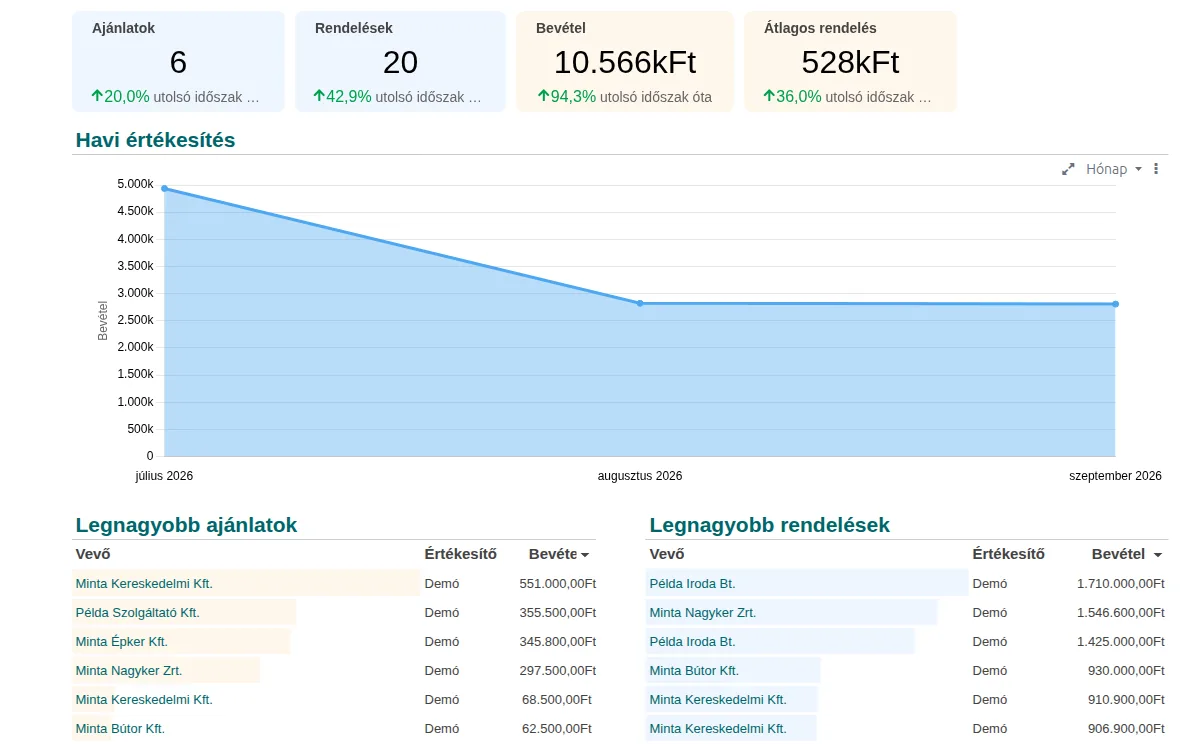
Task: Open Példa Iroda Bt. order worth 1.710.000,00Ft
Action: click(692, 584)
